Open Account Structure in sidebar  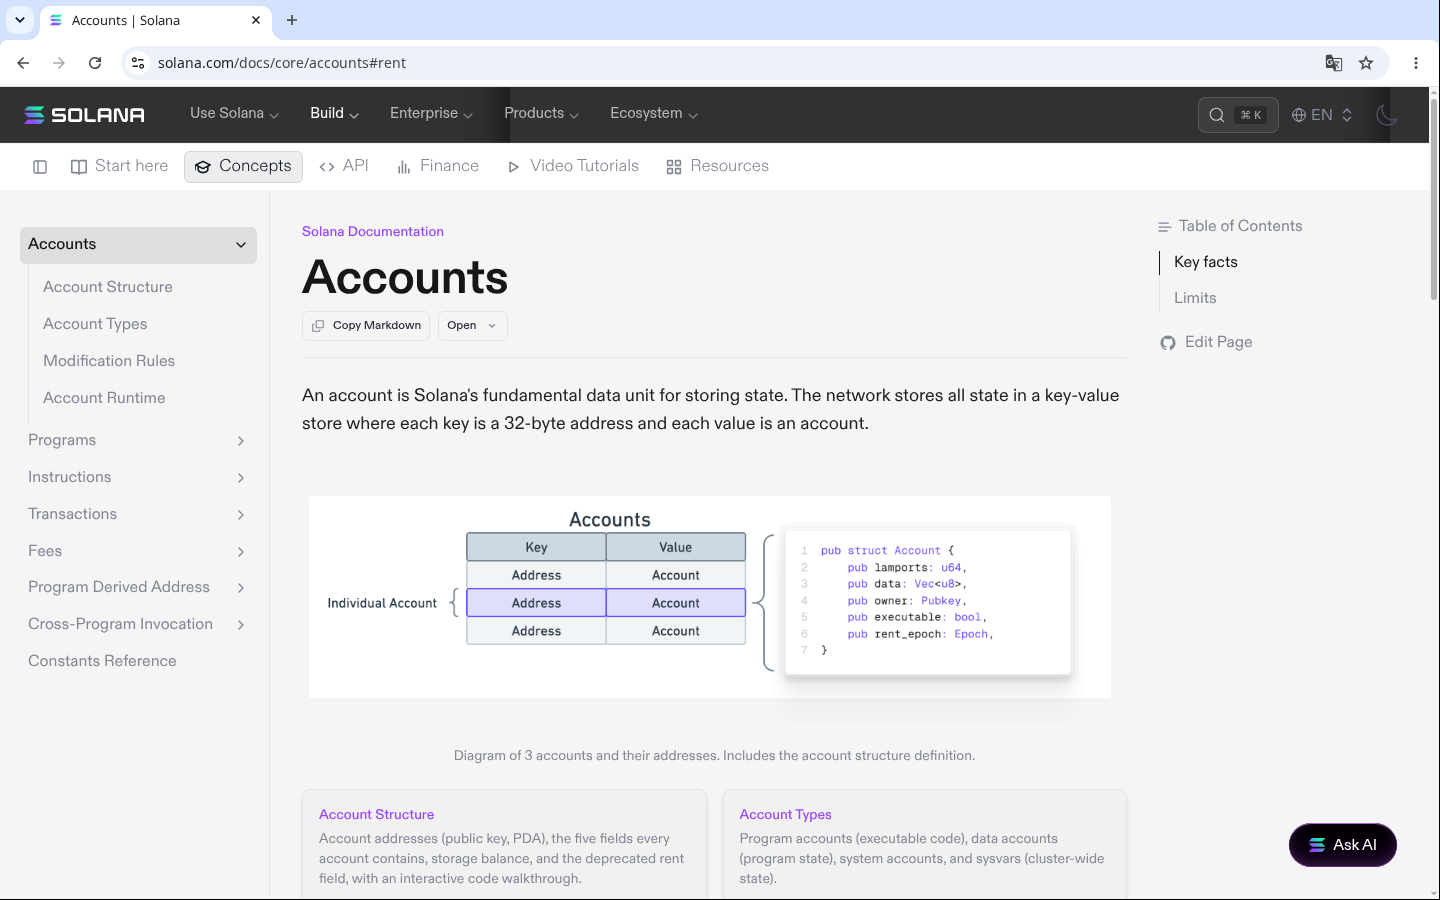pyautogui.click(x=108, y=287)
